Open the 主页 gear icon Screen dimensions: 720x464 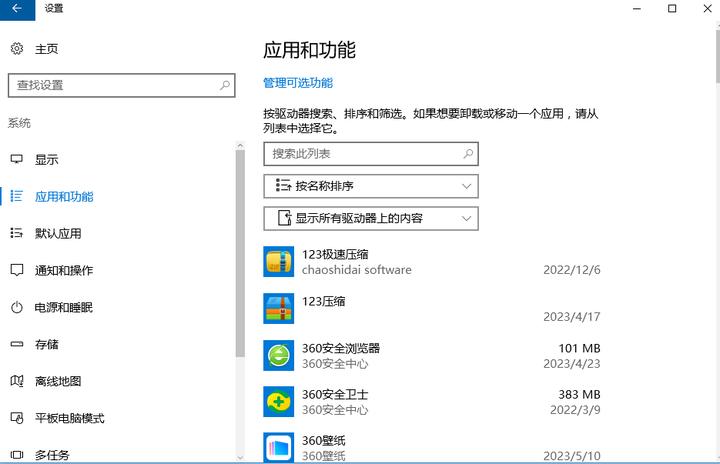click(17, 48)
